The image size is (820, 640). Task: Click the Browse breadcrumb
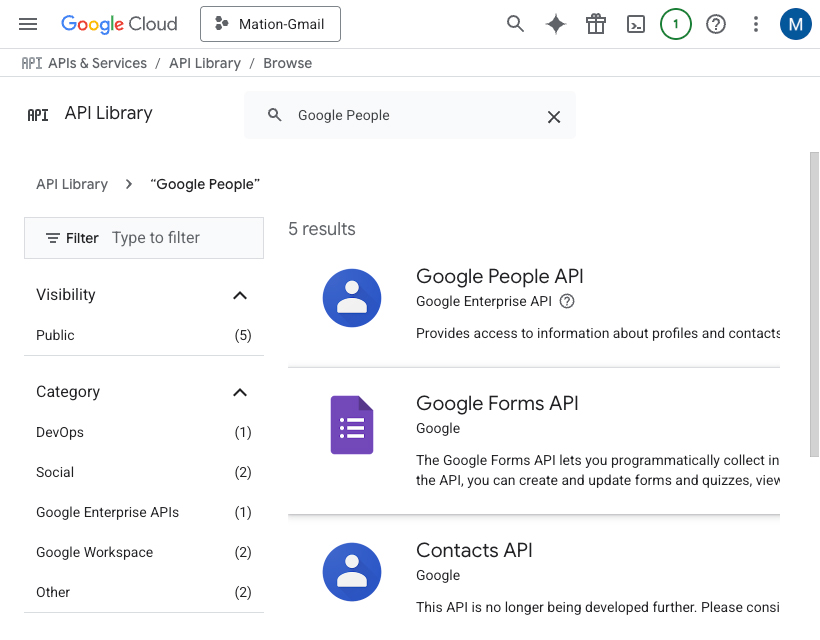(288, 63)
